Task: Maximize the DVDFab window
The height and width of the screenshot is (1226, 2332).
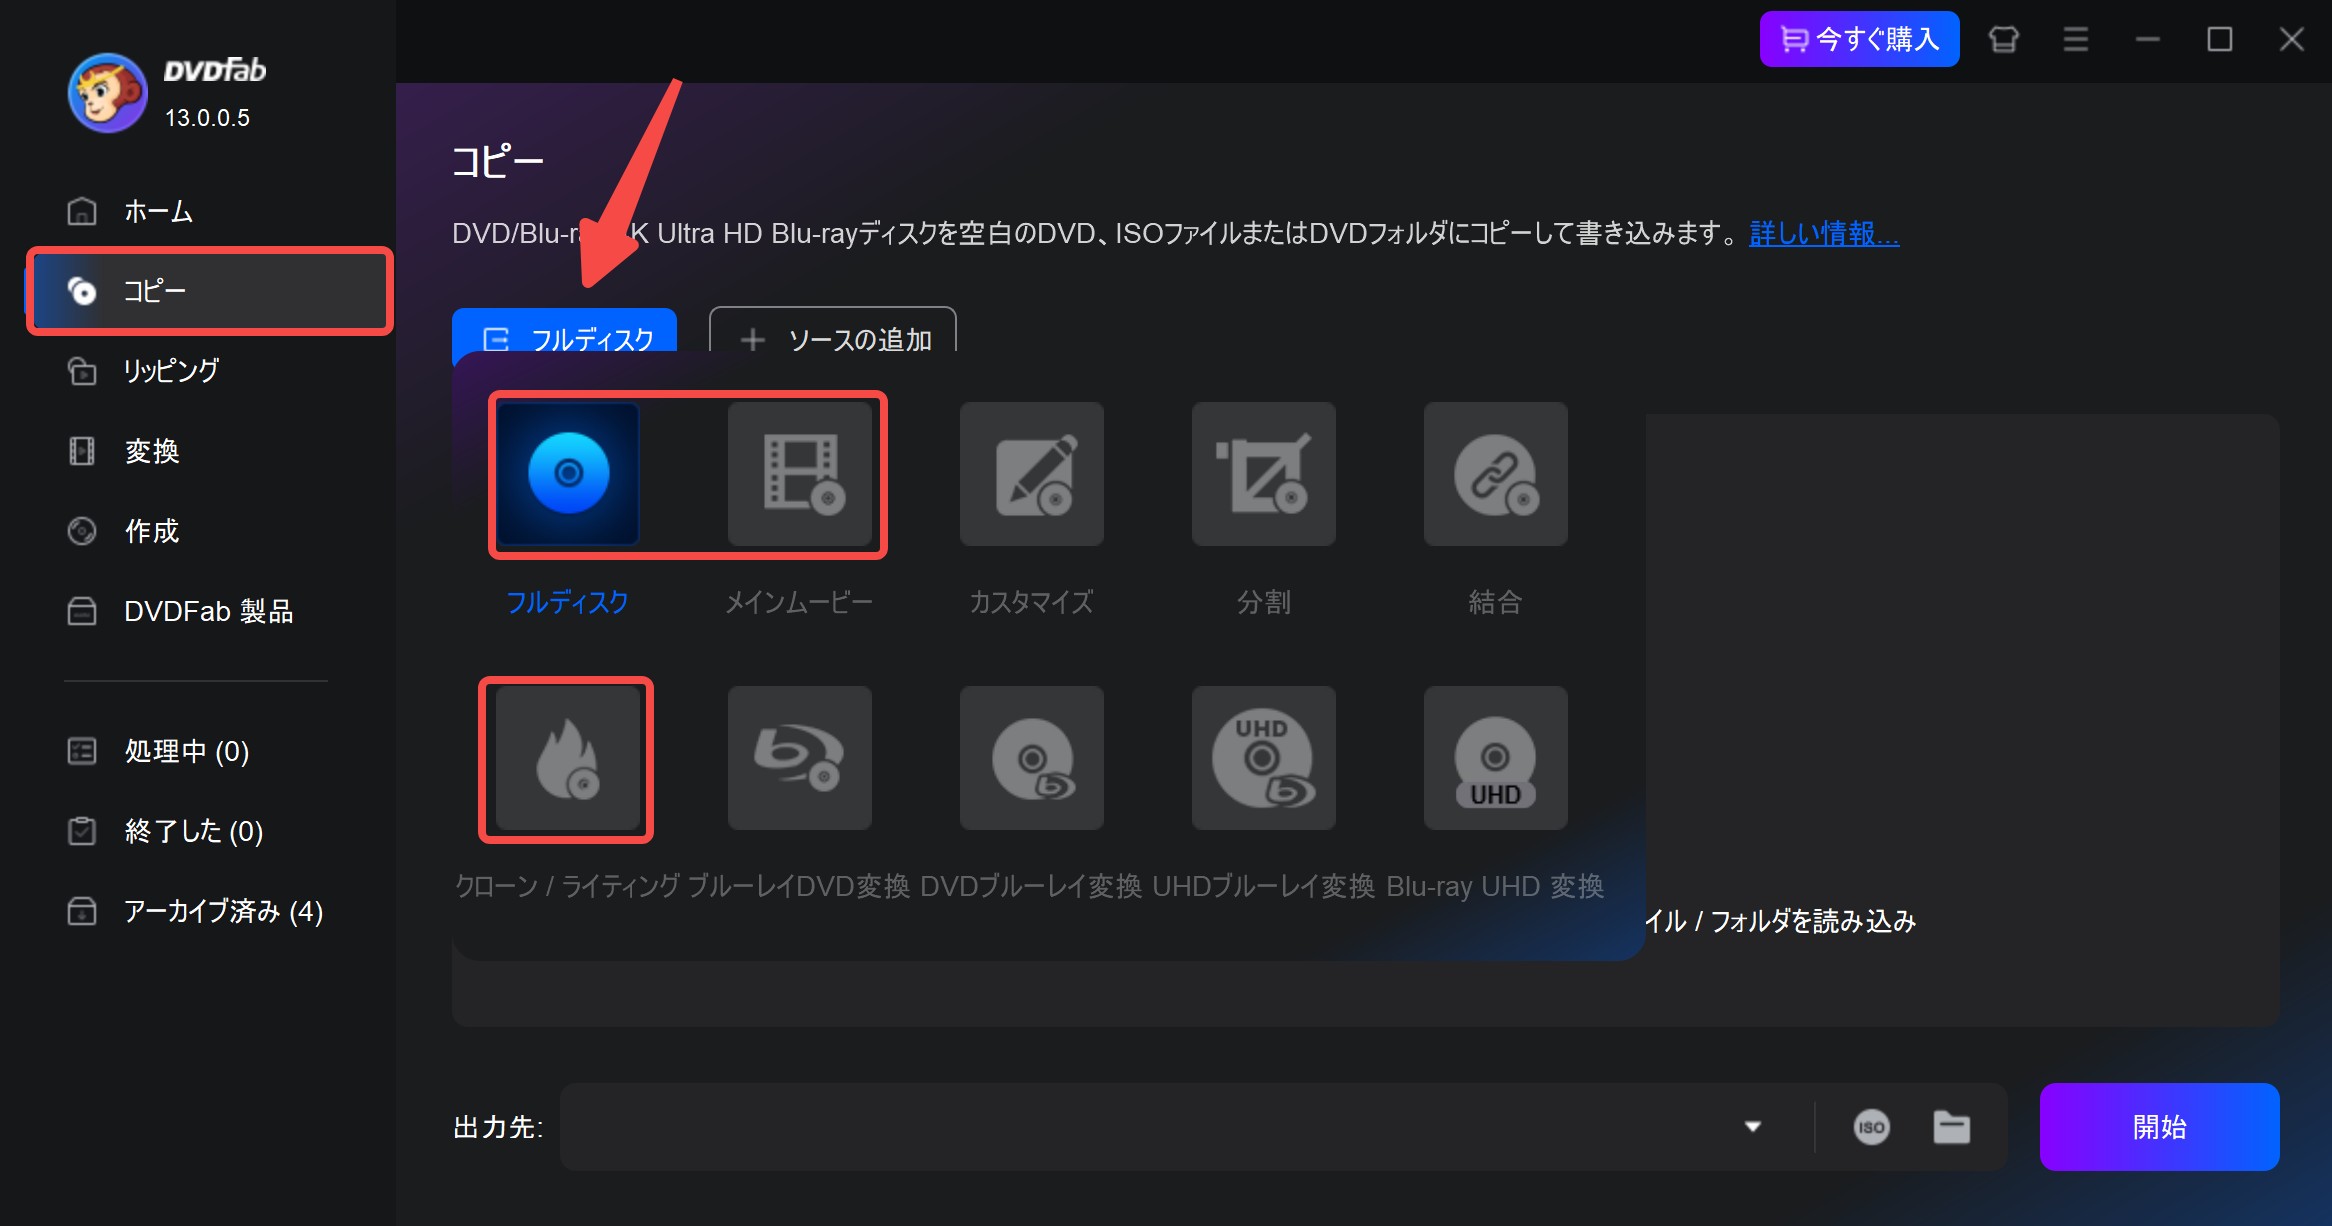Action: [x=2220, y=39]
